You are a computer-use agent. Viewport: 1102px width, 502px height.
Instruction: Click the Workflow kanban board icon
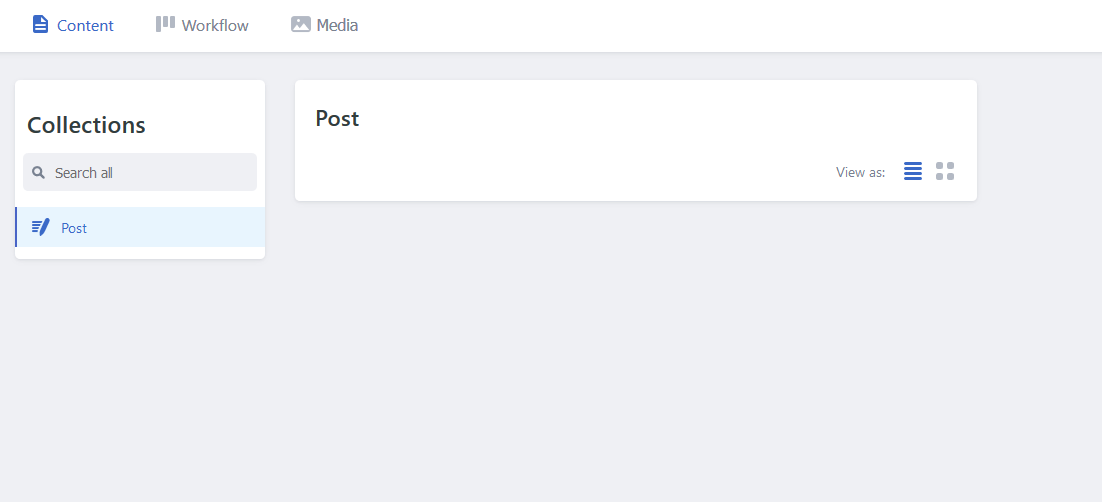pos(165,24)
